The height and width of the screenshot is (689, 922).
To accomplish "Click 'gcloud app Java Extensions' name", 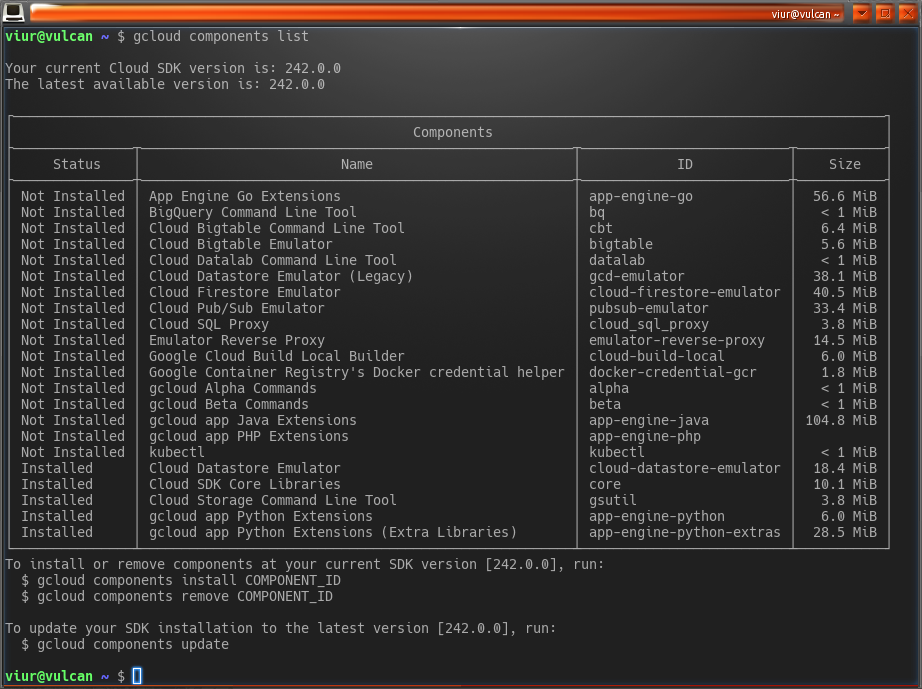I will [253, 420].
